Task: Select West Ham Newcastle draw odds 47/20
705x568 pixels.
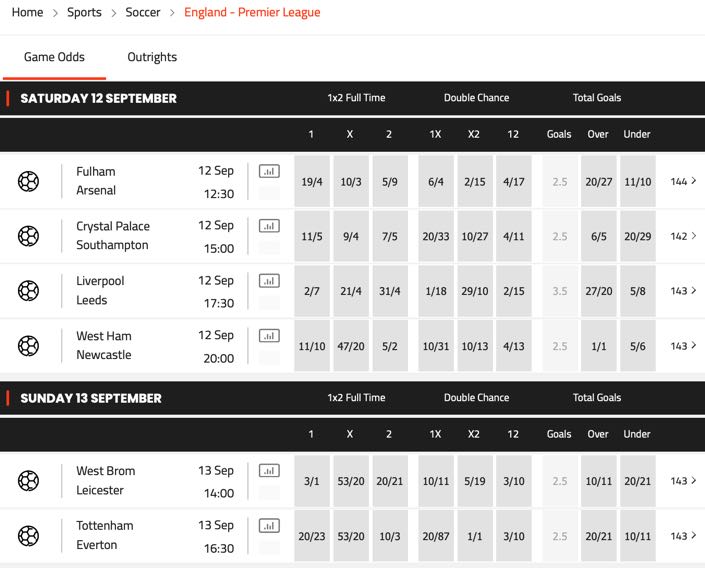Action: [351, 346]
